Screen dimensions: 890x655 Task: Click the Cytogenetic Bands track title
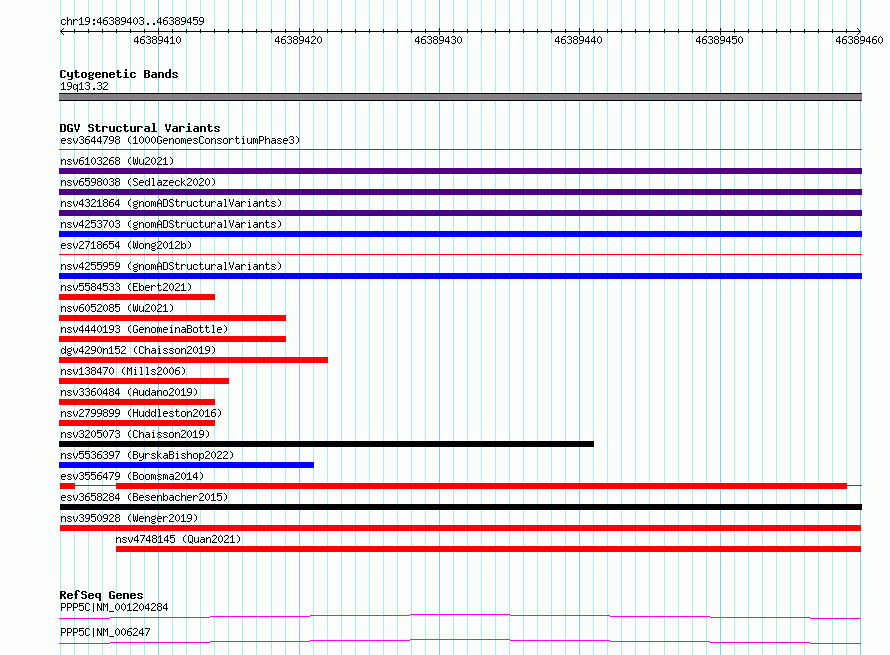point(119,74)
